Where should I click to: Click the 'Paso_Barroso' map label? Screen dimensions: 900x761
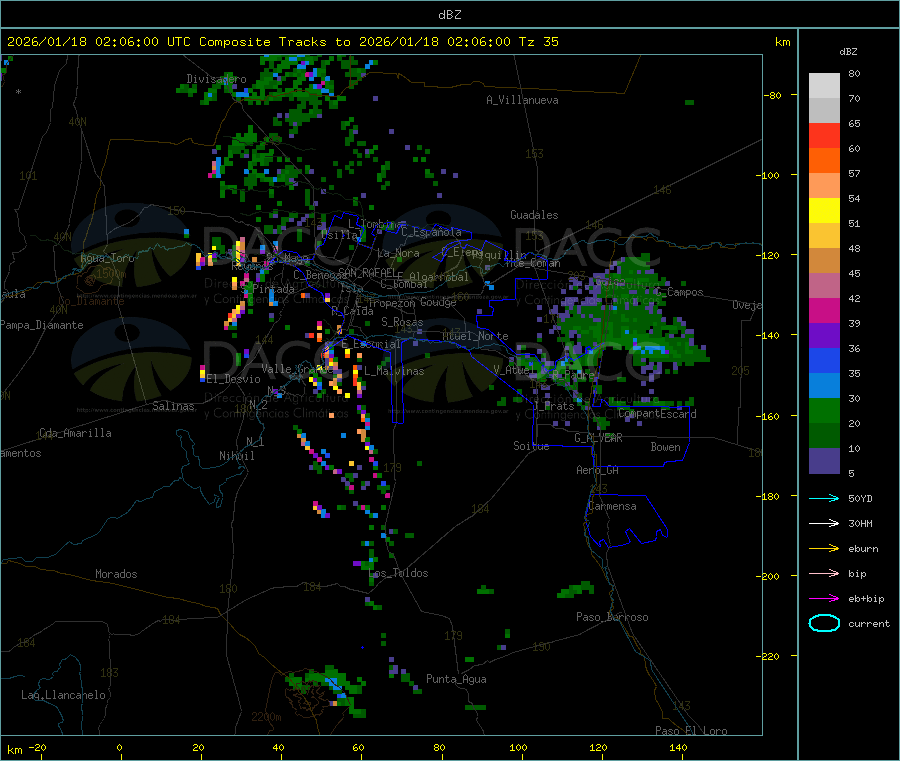tap(612, 617)
